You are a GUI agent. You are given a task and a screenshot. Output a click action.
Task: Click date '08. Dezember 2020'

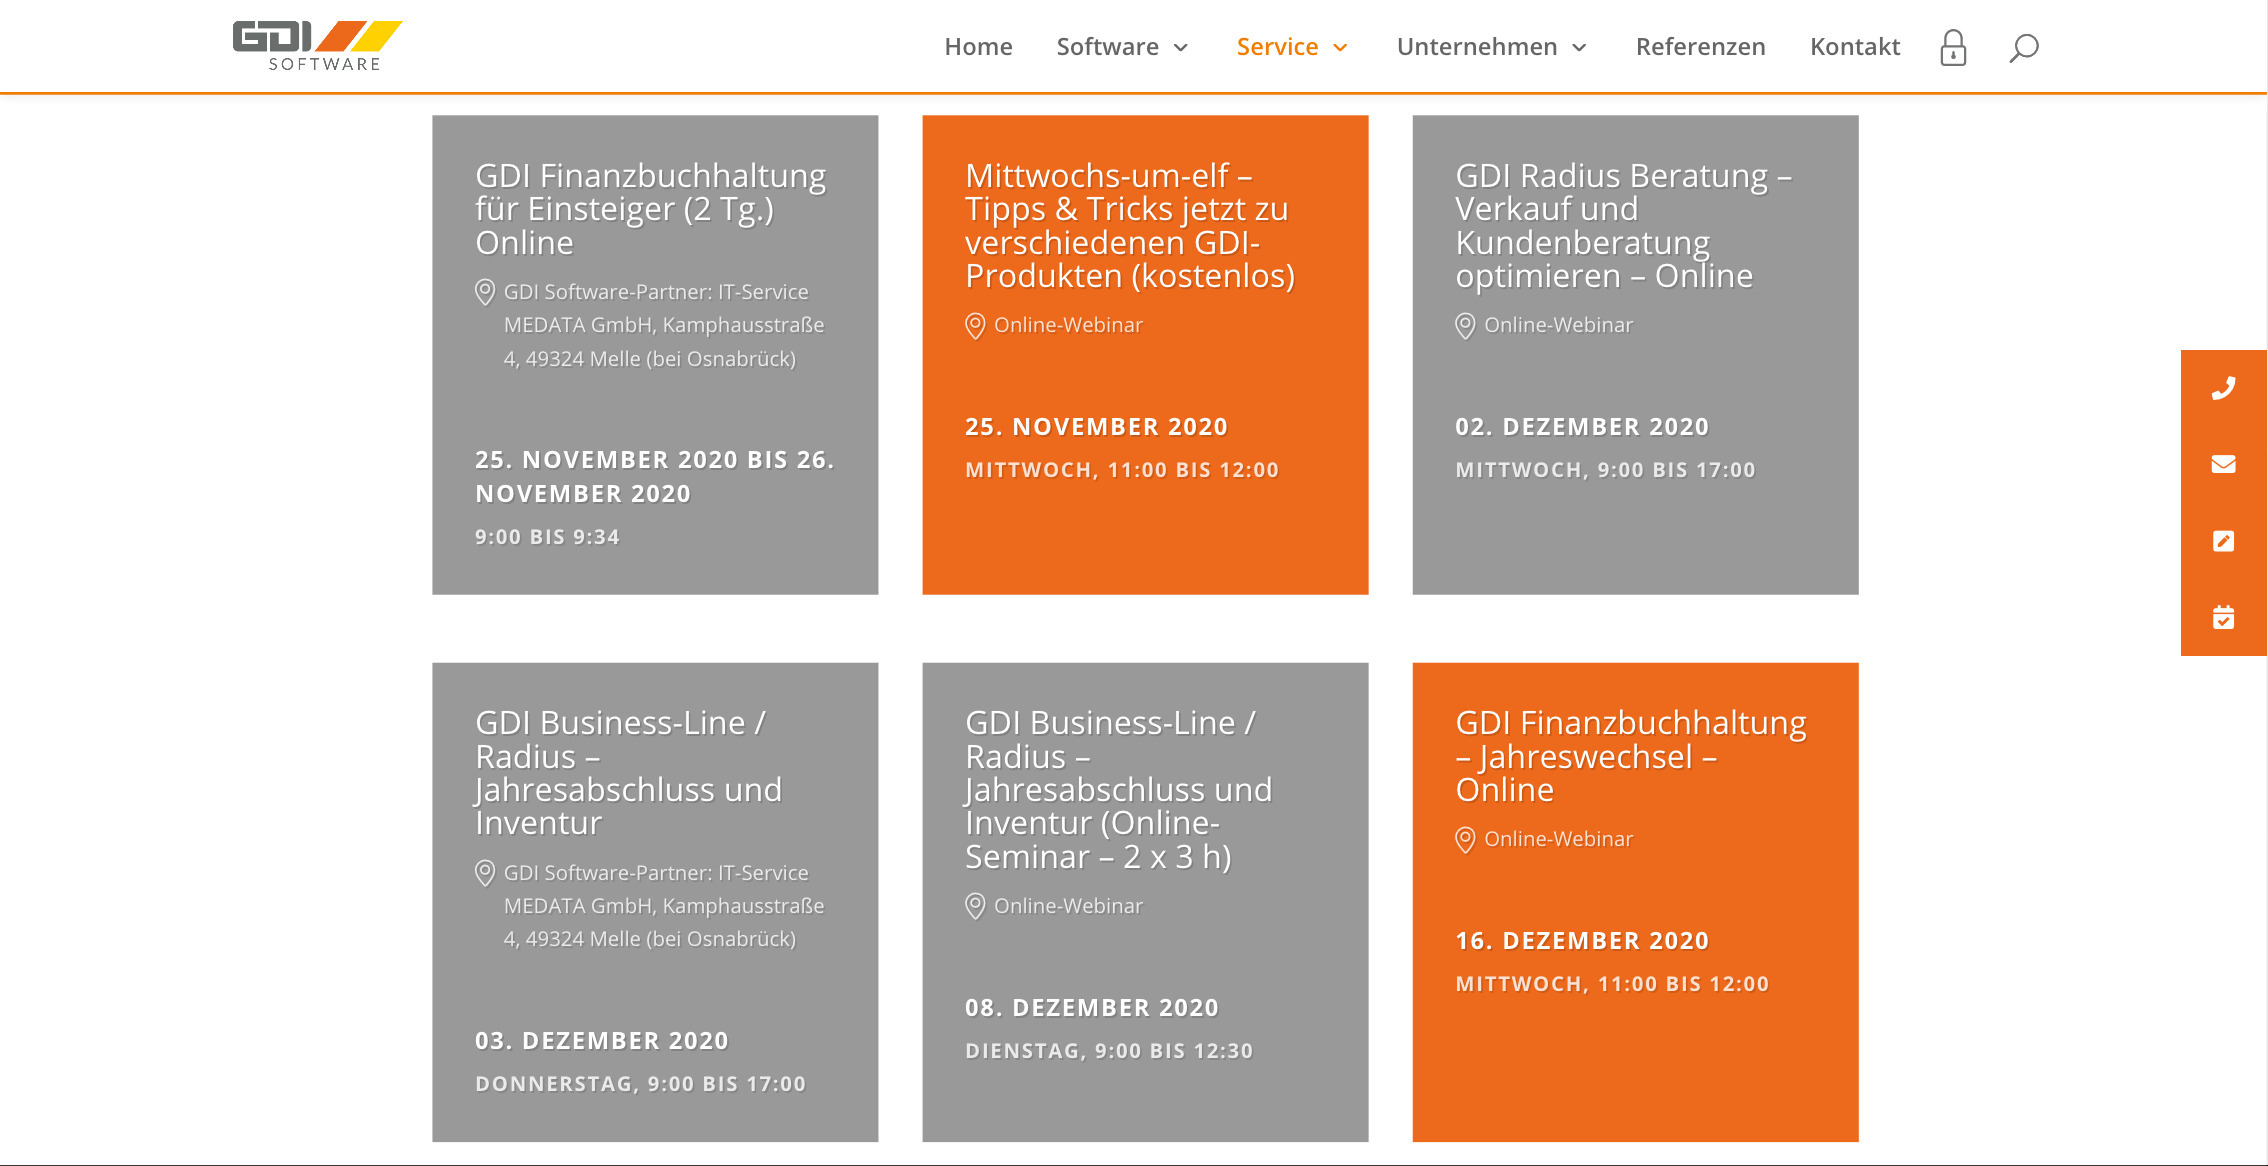tap(1091, 1008)
